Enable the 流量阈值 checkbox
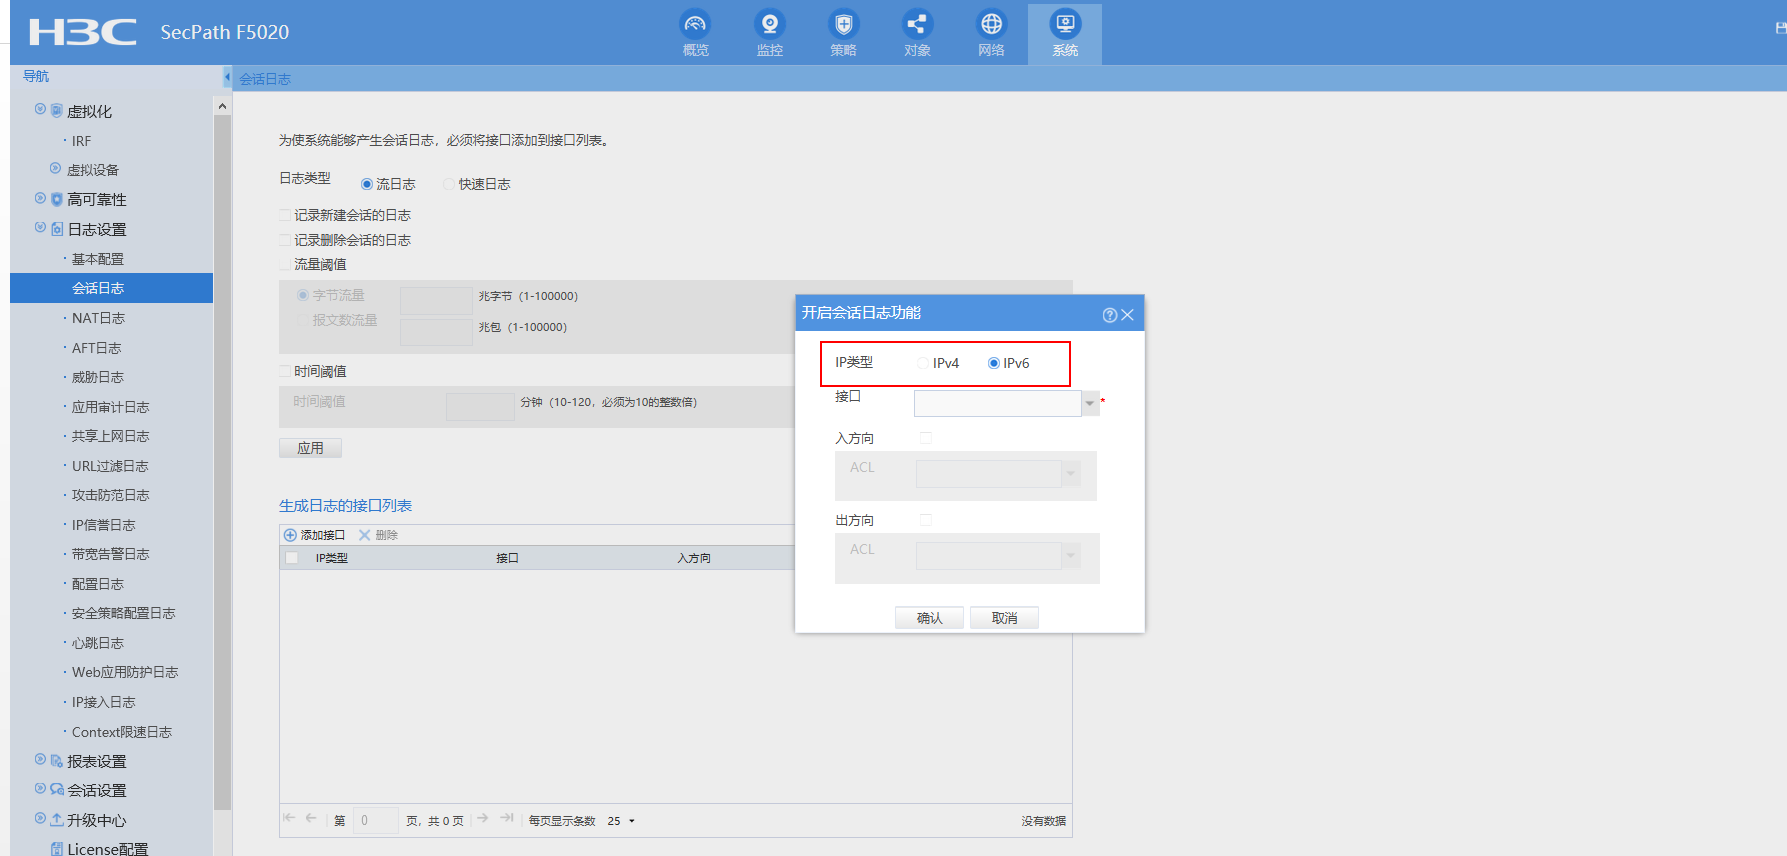Viewport: 1787px width, 856px height. (x=285, y=264)
